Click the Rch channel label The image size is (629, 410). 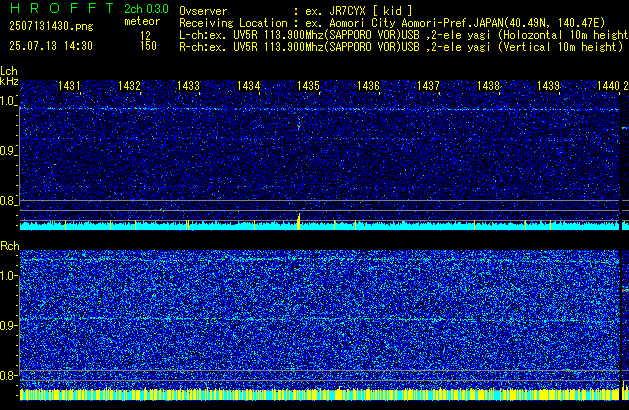[10, 246]
